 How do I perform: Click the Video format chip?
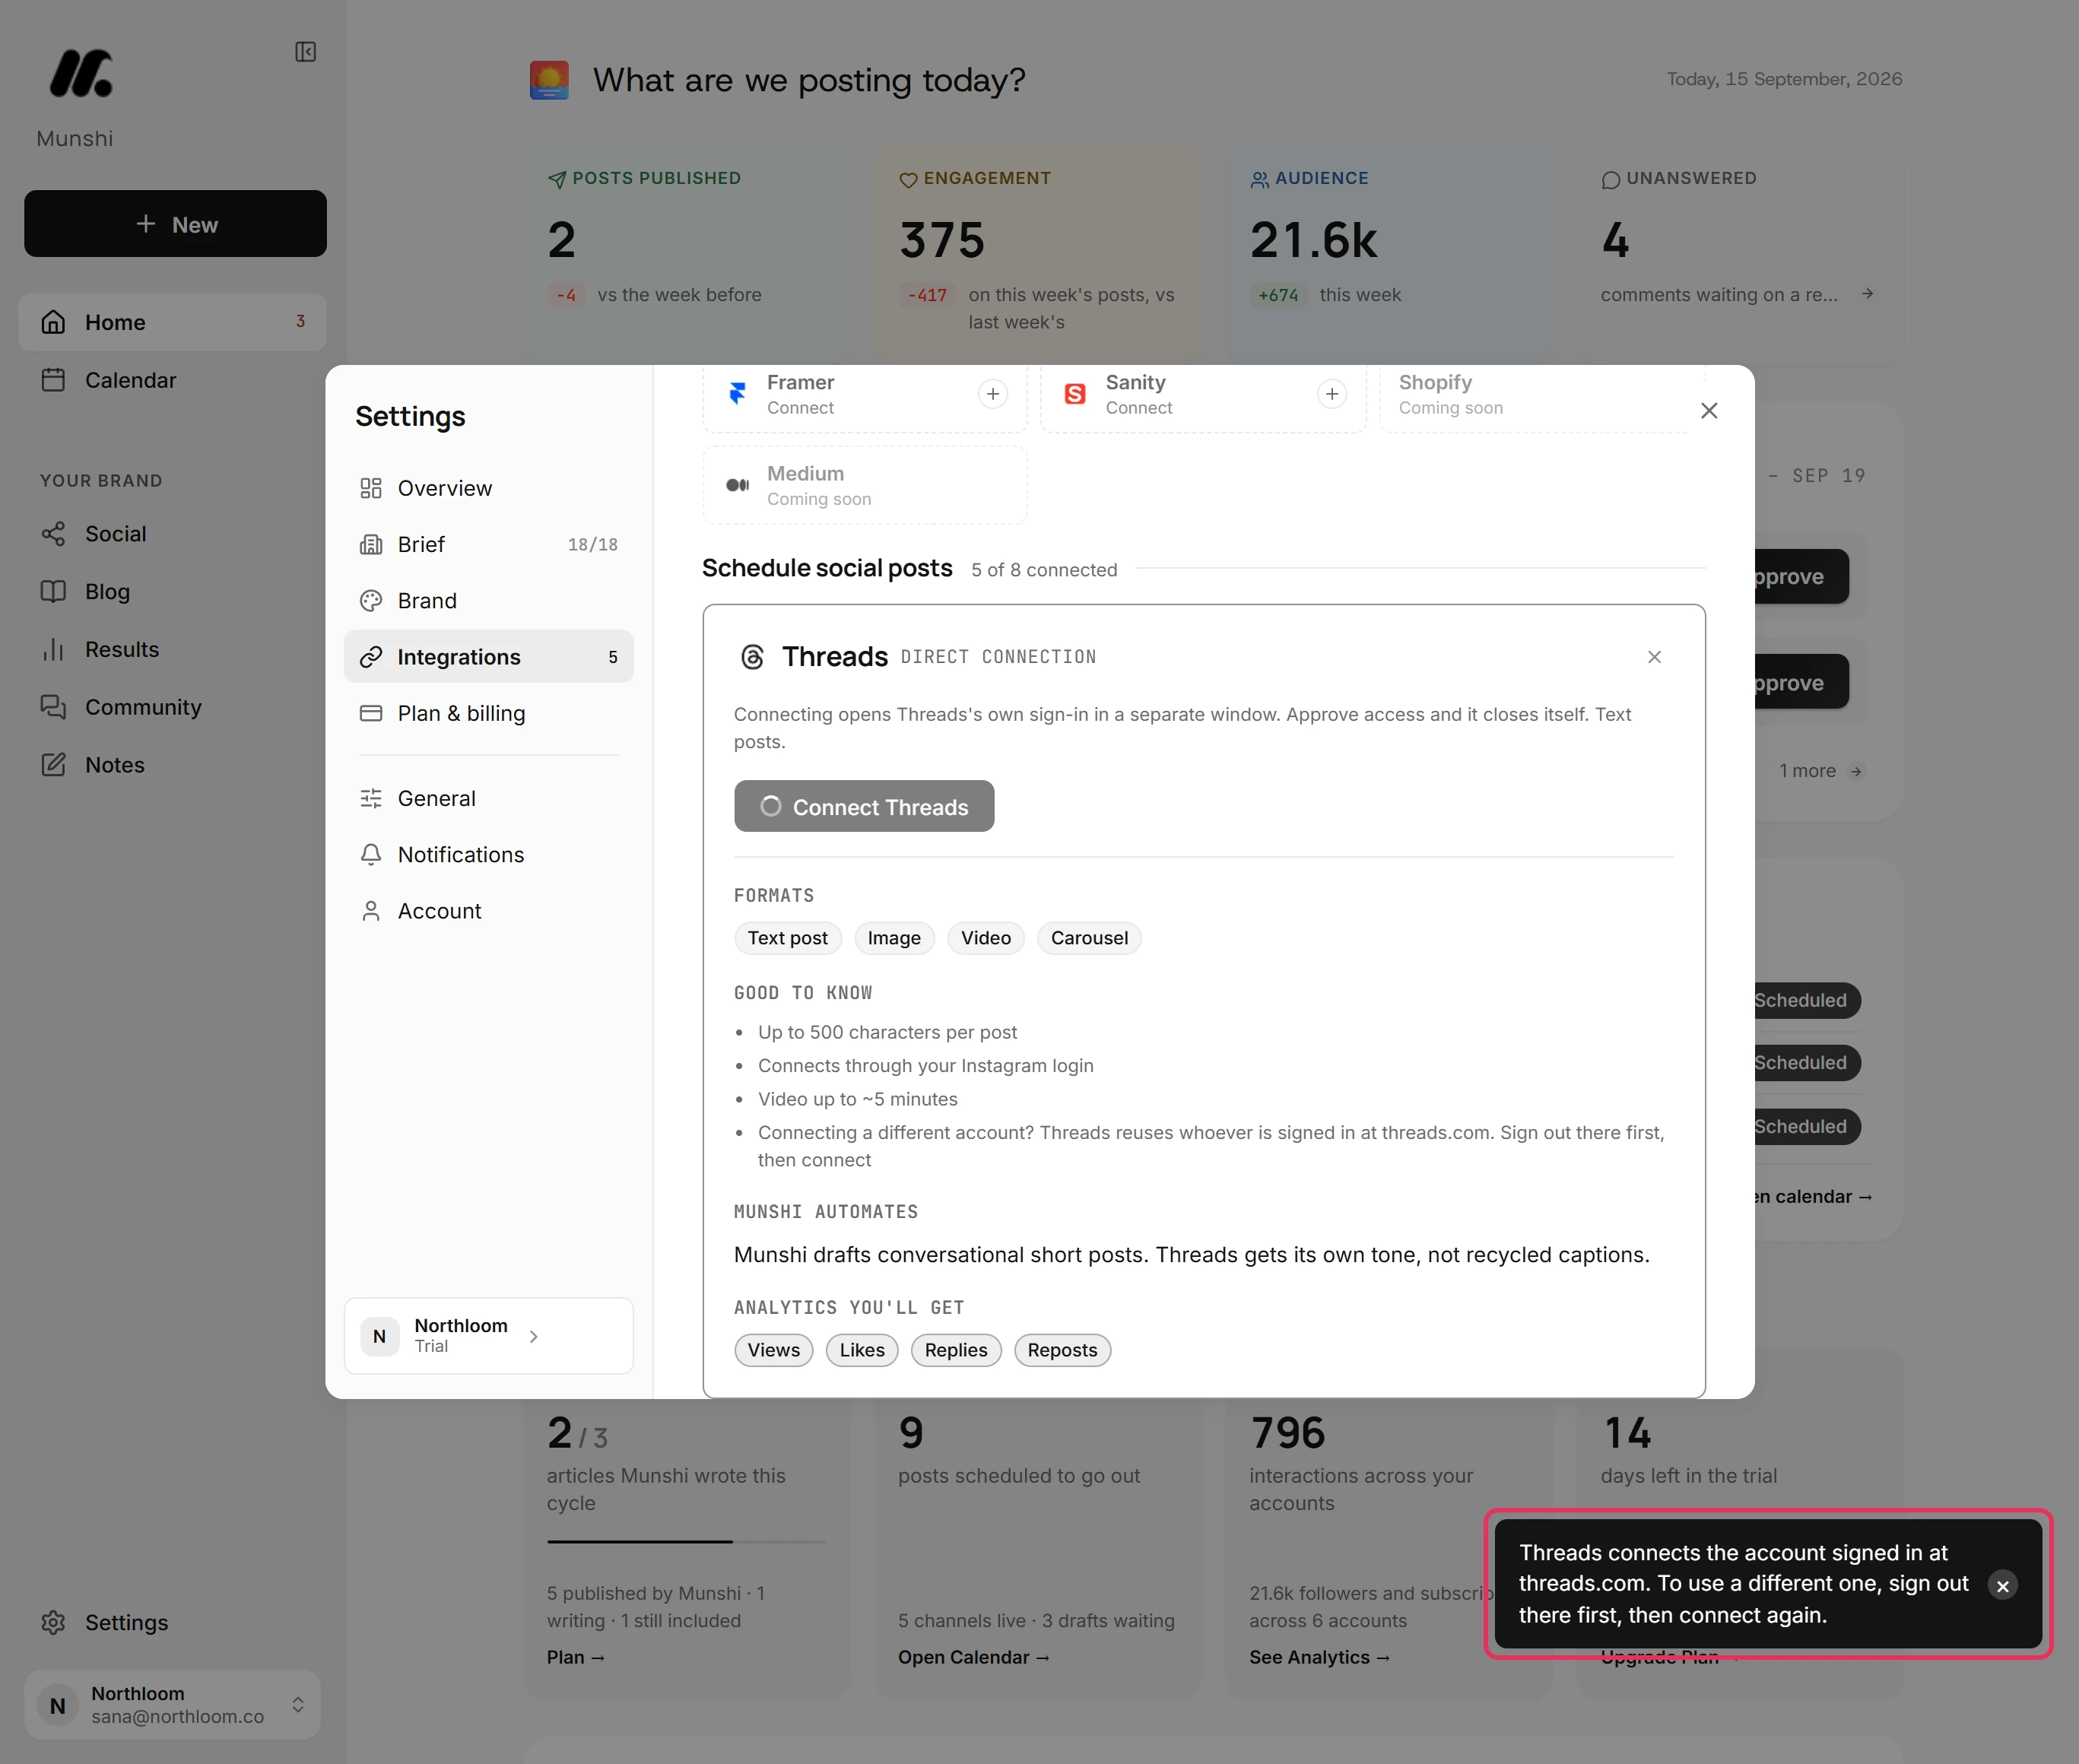coord(985,938)
